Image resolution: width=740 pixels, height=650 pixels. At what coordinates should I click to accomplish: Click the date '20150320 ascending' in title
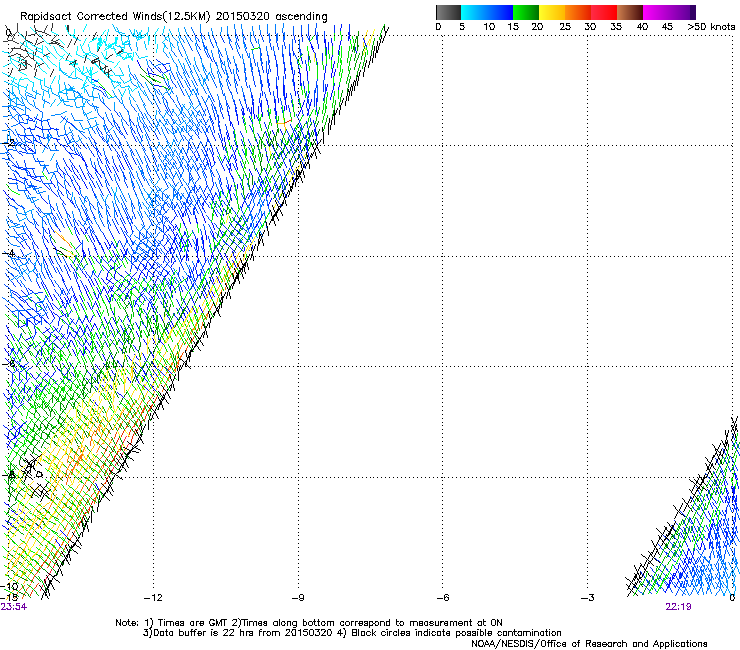271,16
